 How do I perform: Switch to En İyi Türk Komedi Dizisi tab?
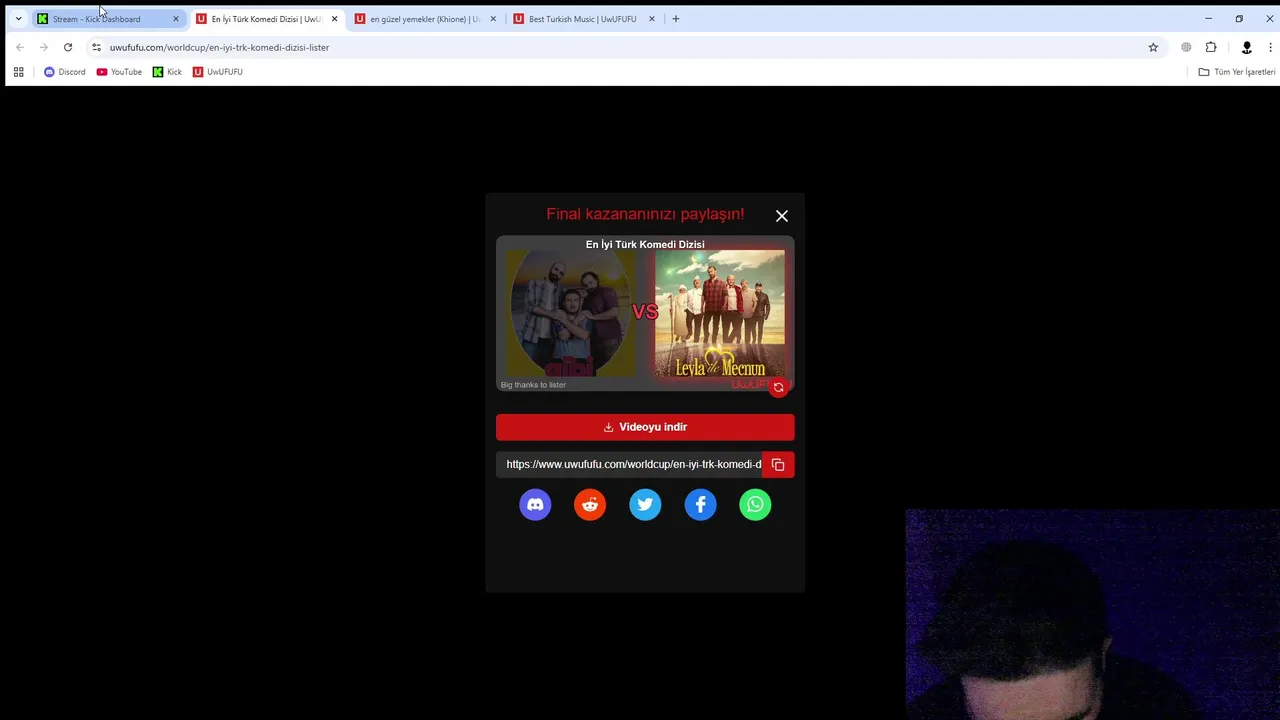click(266, 19)
